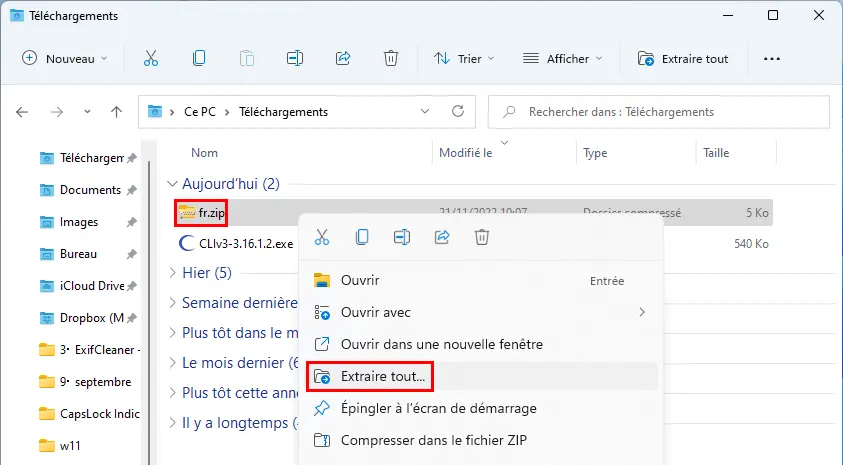
Task: Expand the Semaine dernière group
Action: click(173, 303)
